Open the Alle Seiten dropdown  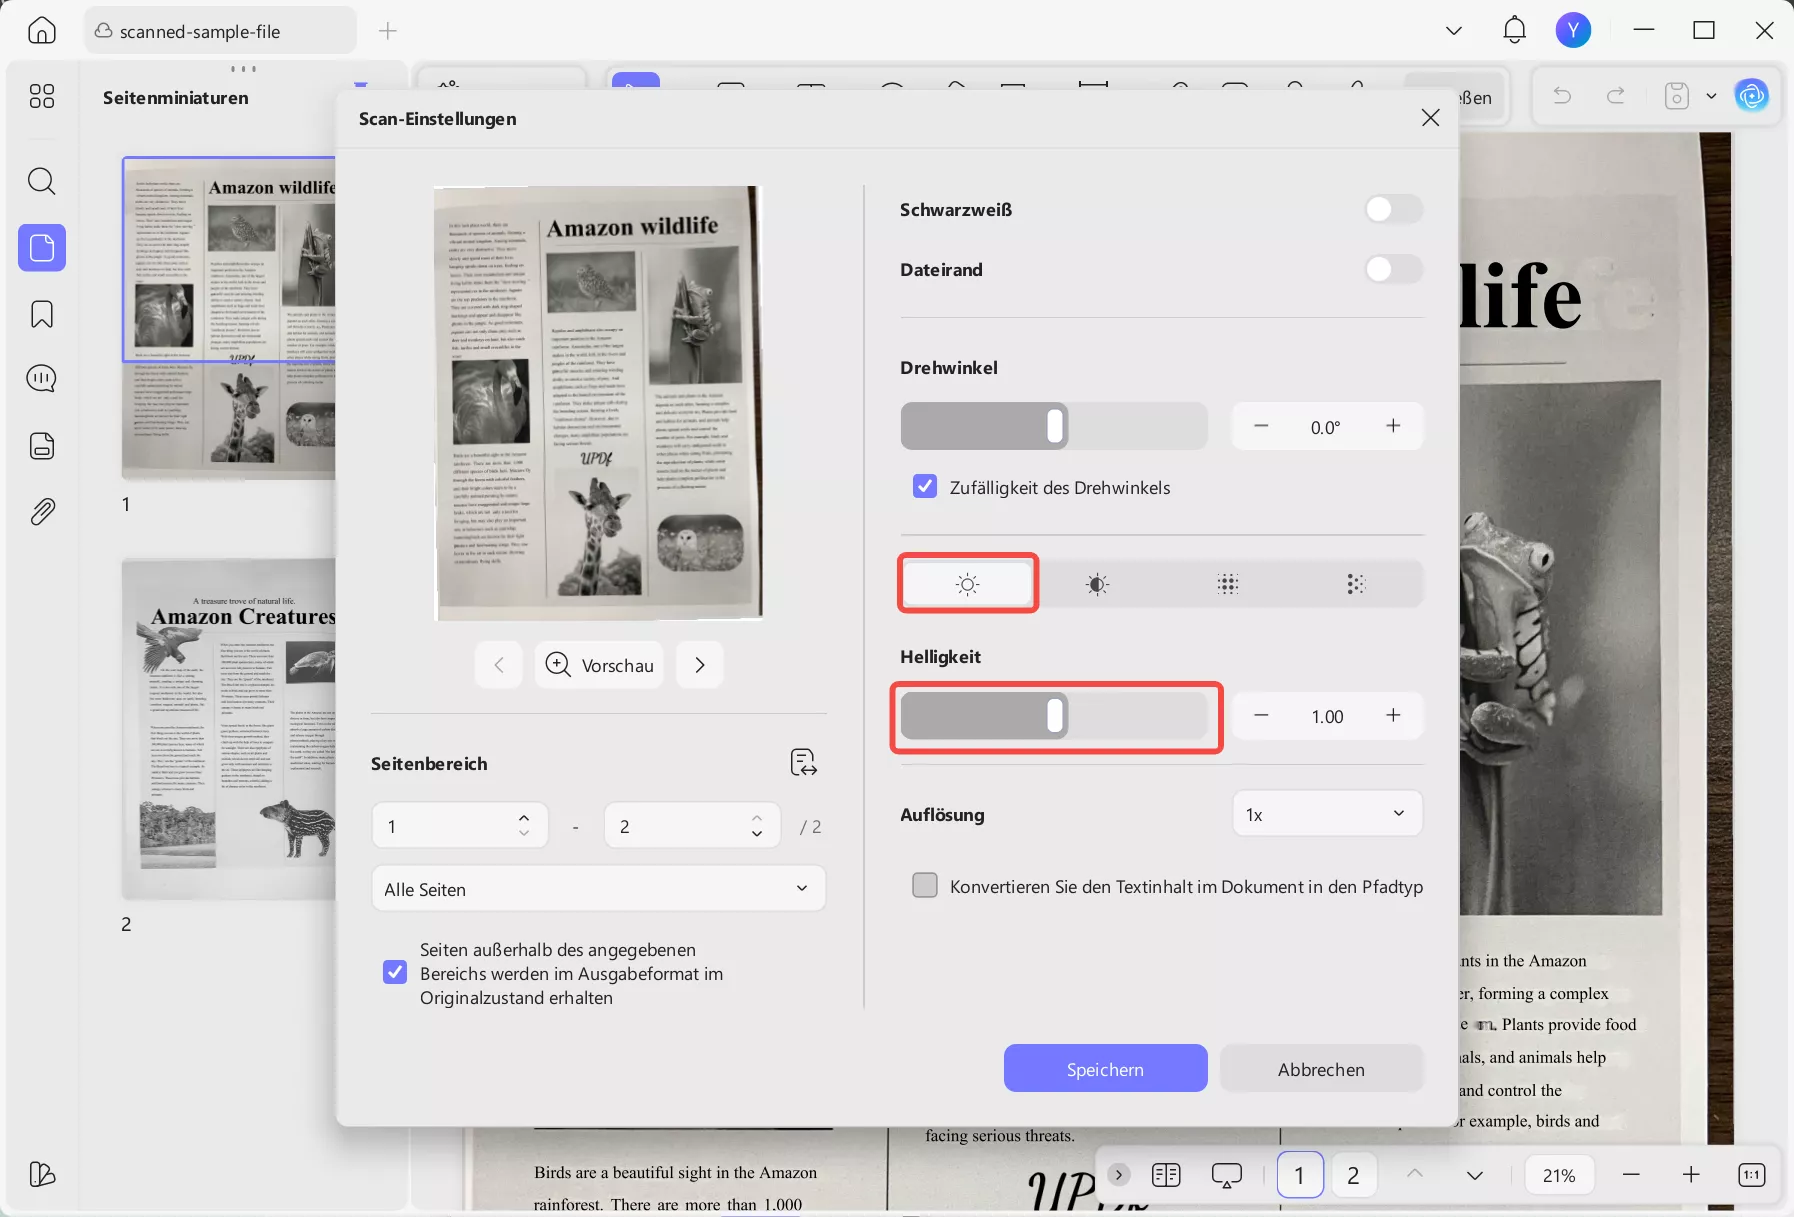pyautogui.click(x=598, y=889)
